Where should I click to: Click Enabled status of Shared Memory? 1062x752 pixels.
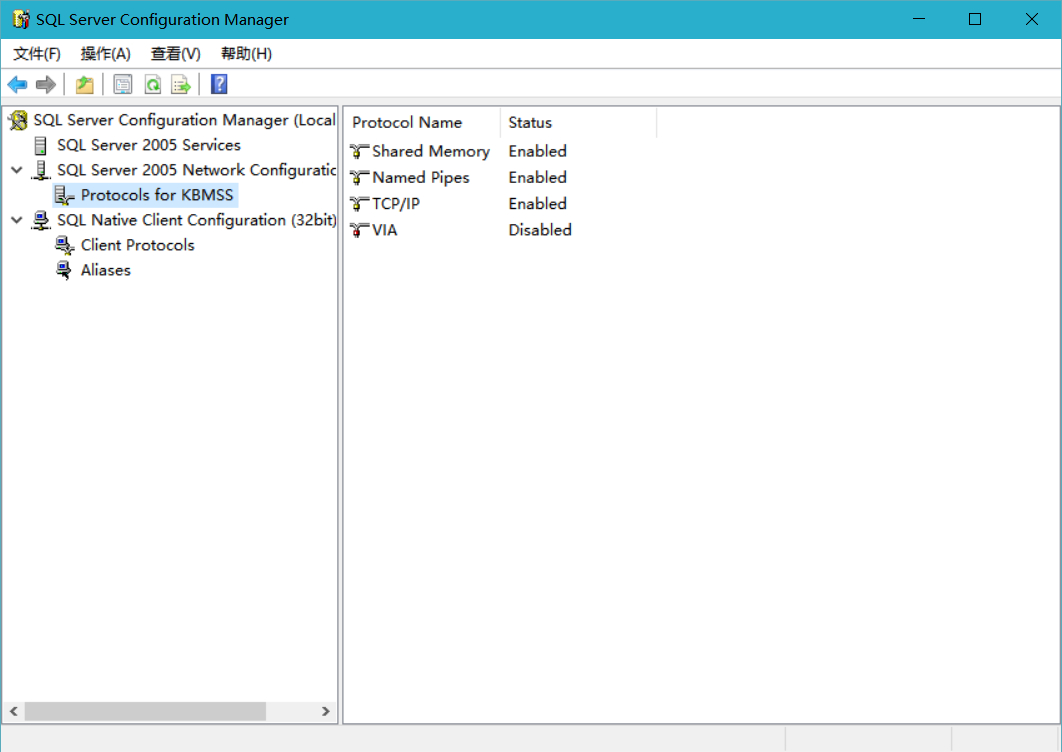[538, 151]
